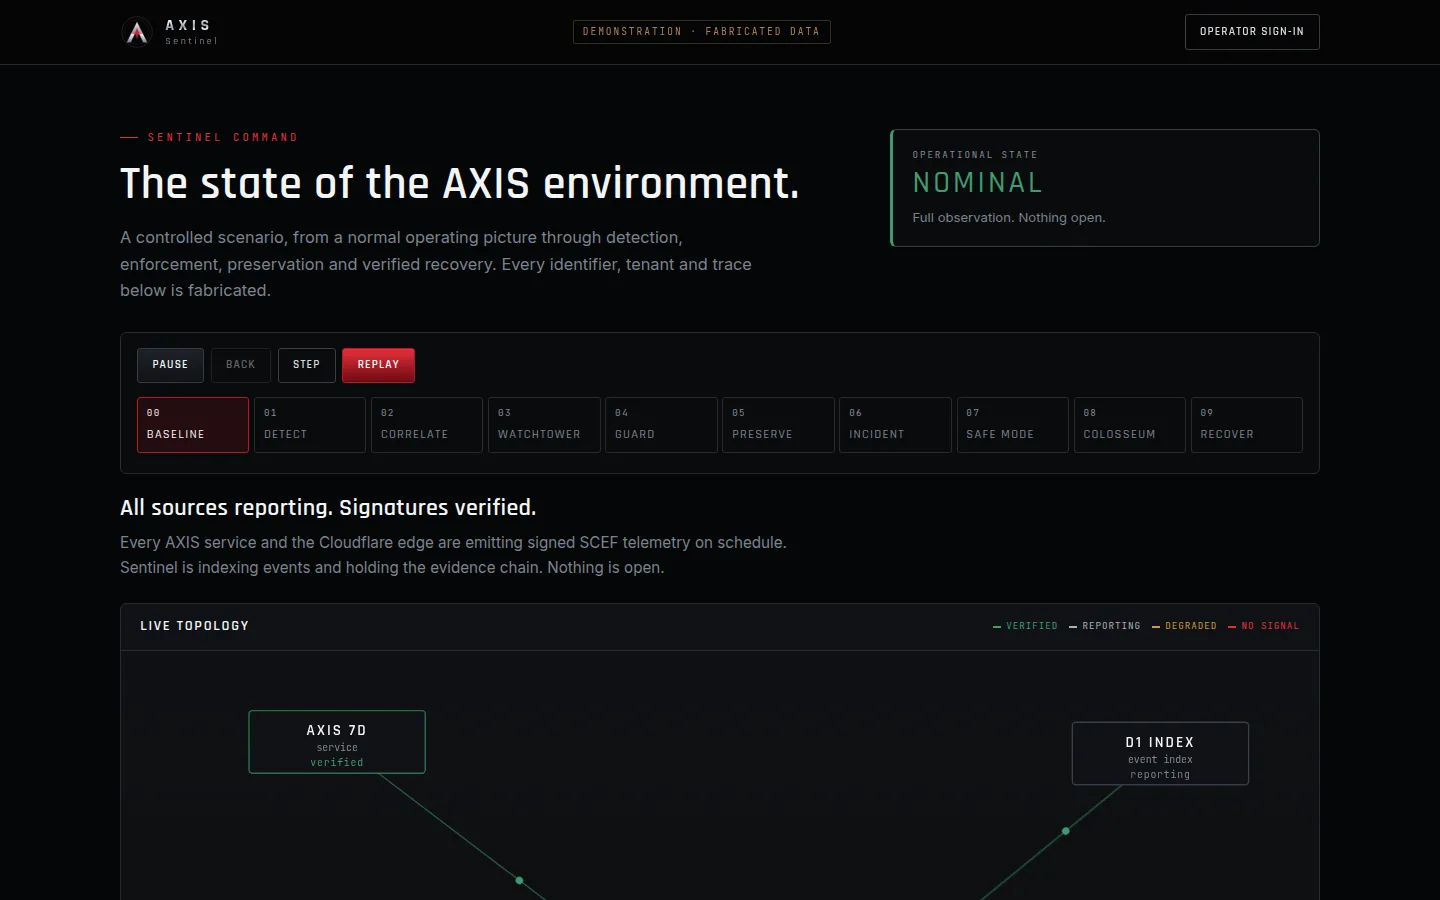Open the 08 Colosseum stage

(1130, 425)
